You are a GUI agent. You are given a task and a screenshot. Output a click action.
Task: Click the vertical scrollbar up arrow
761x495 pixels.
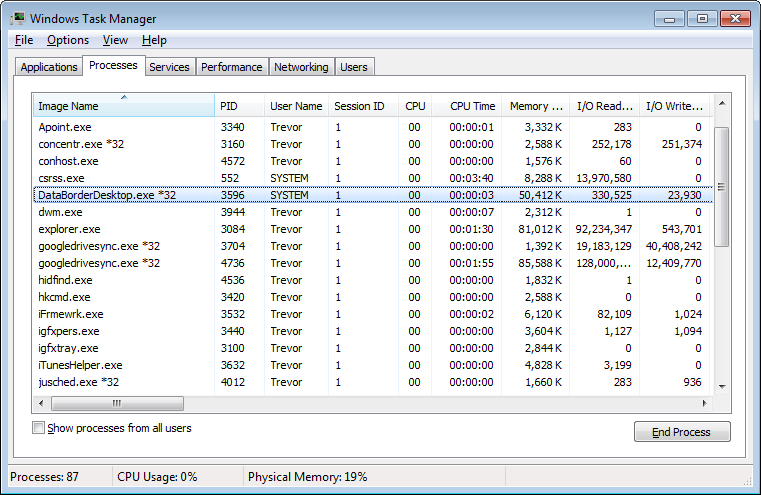coord(721,103)
